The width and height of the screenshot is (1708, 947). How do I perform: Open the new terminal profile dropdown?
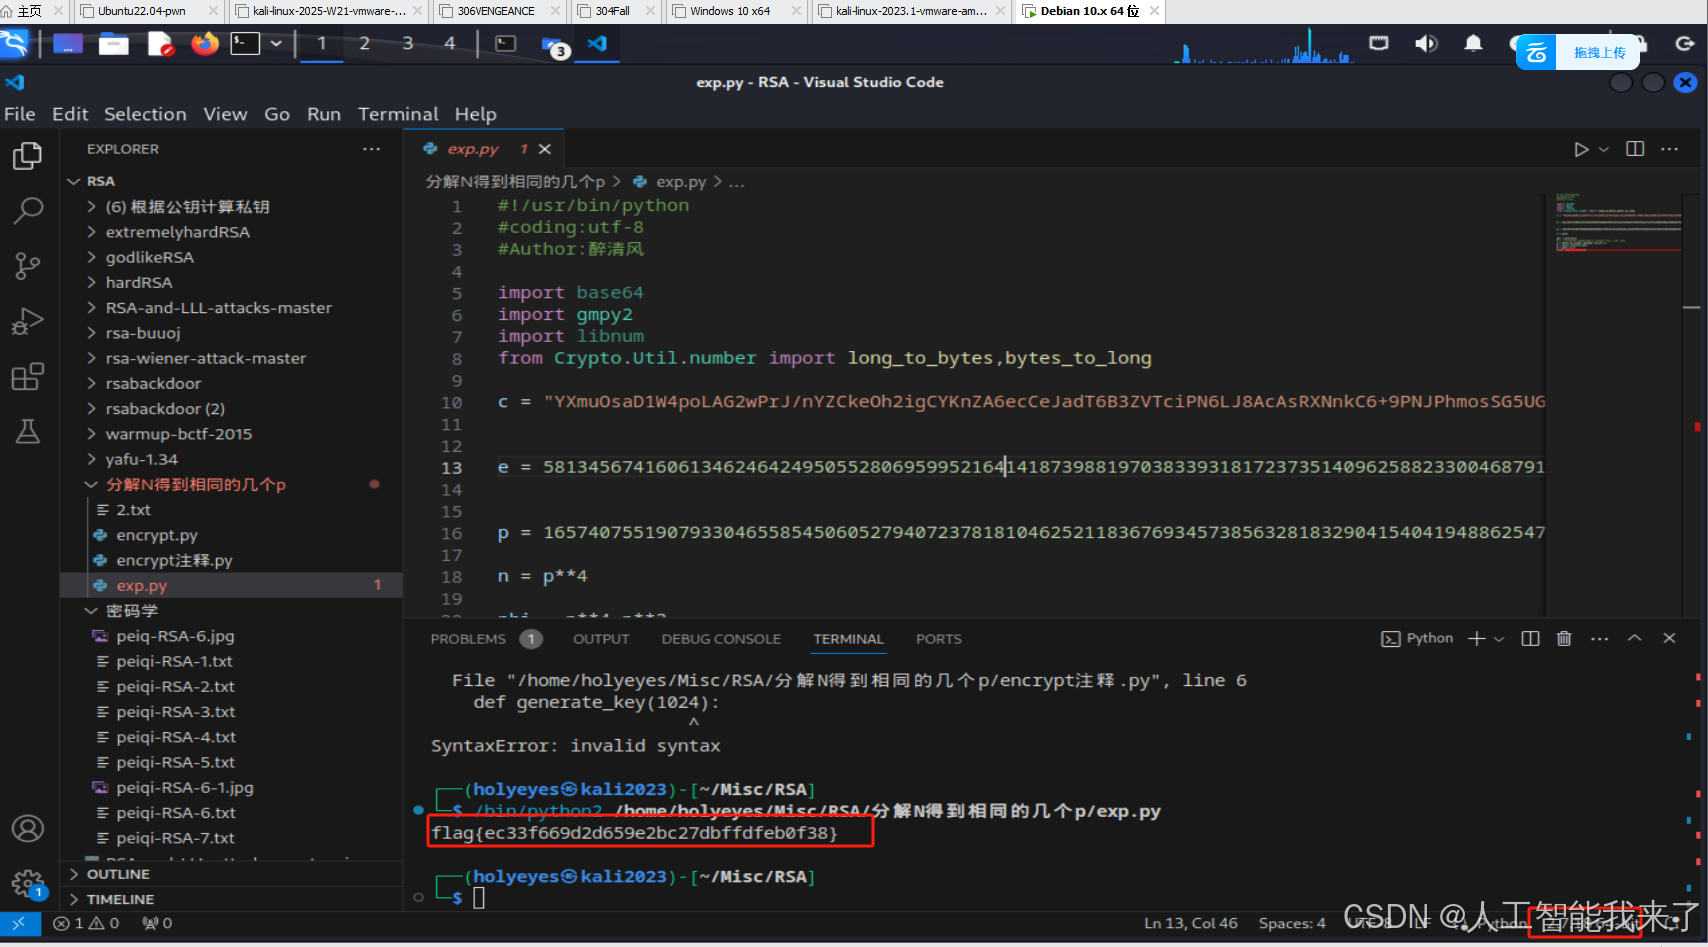(x=1499, y=638)
